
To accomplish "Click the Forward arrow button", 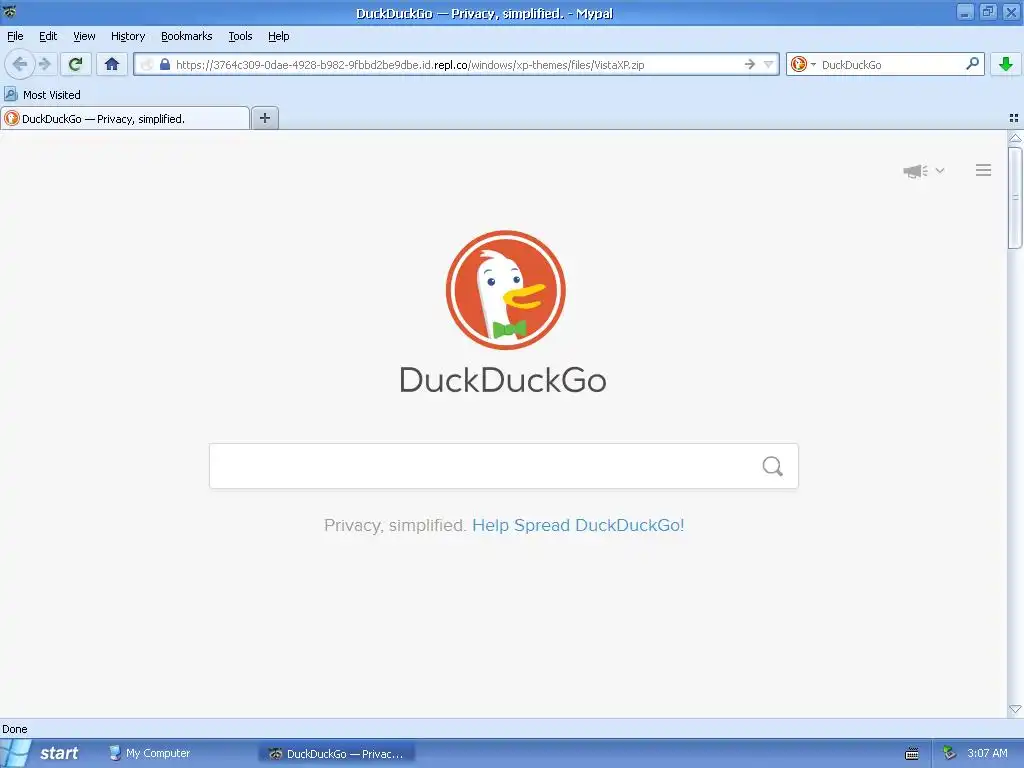I will [x=45, y=64].
